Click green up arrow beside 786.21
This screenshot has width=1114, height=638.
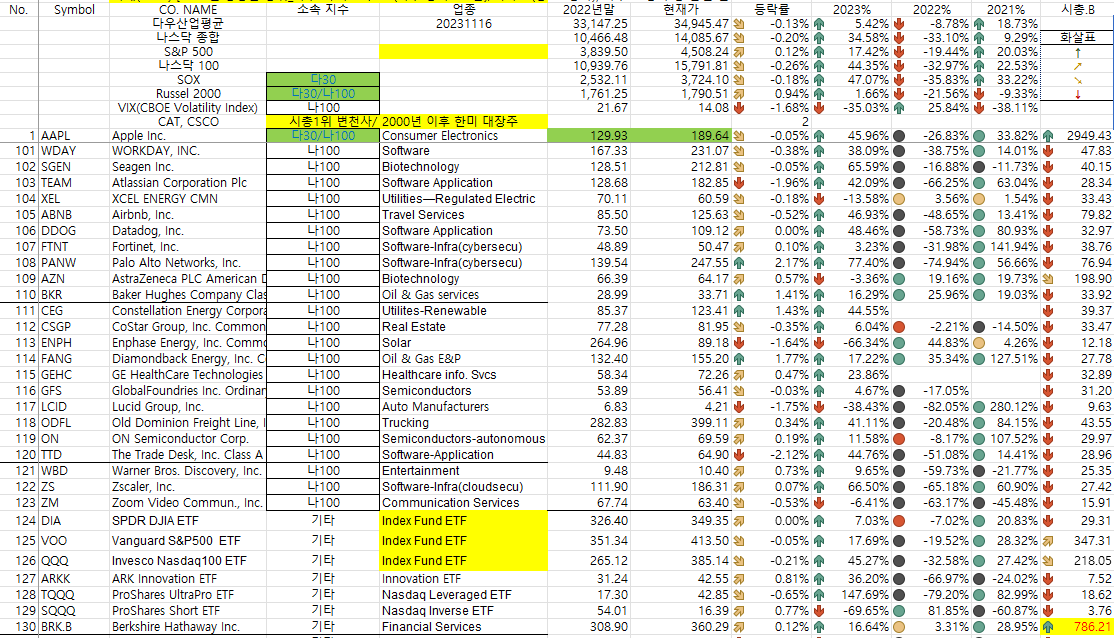pyautogui.click(x=1048, y=627)
